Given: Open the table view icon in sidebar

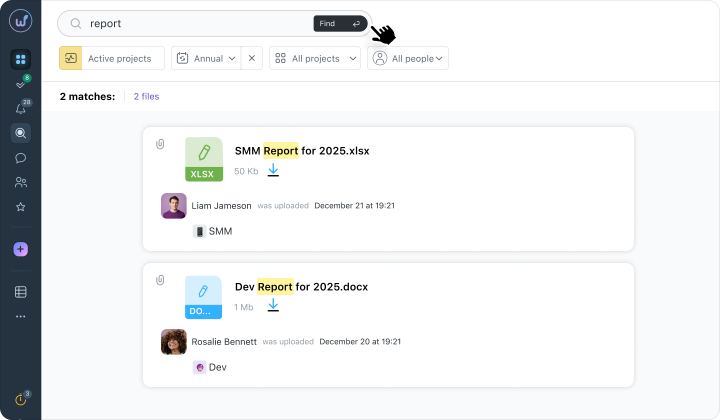Looking at the screenshot, I should tap(21, 292).
